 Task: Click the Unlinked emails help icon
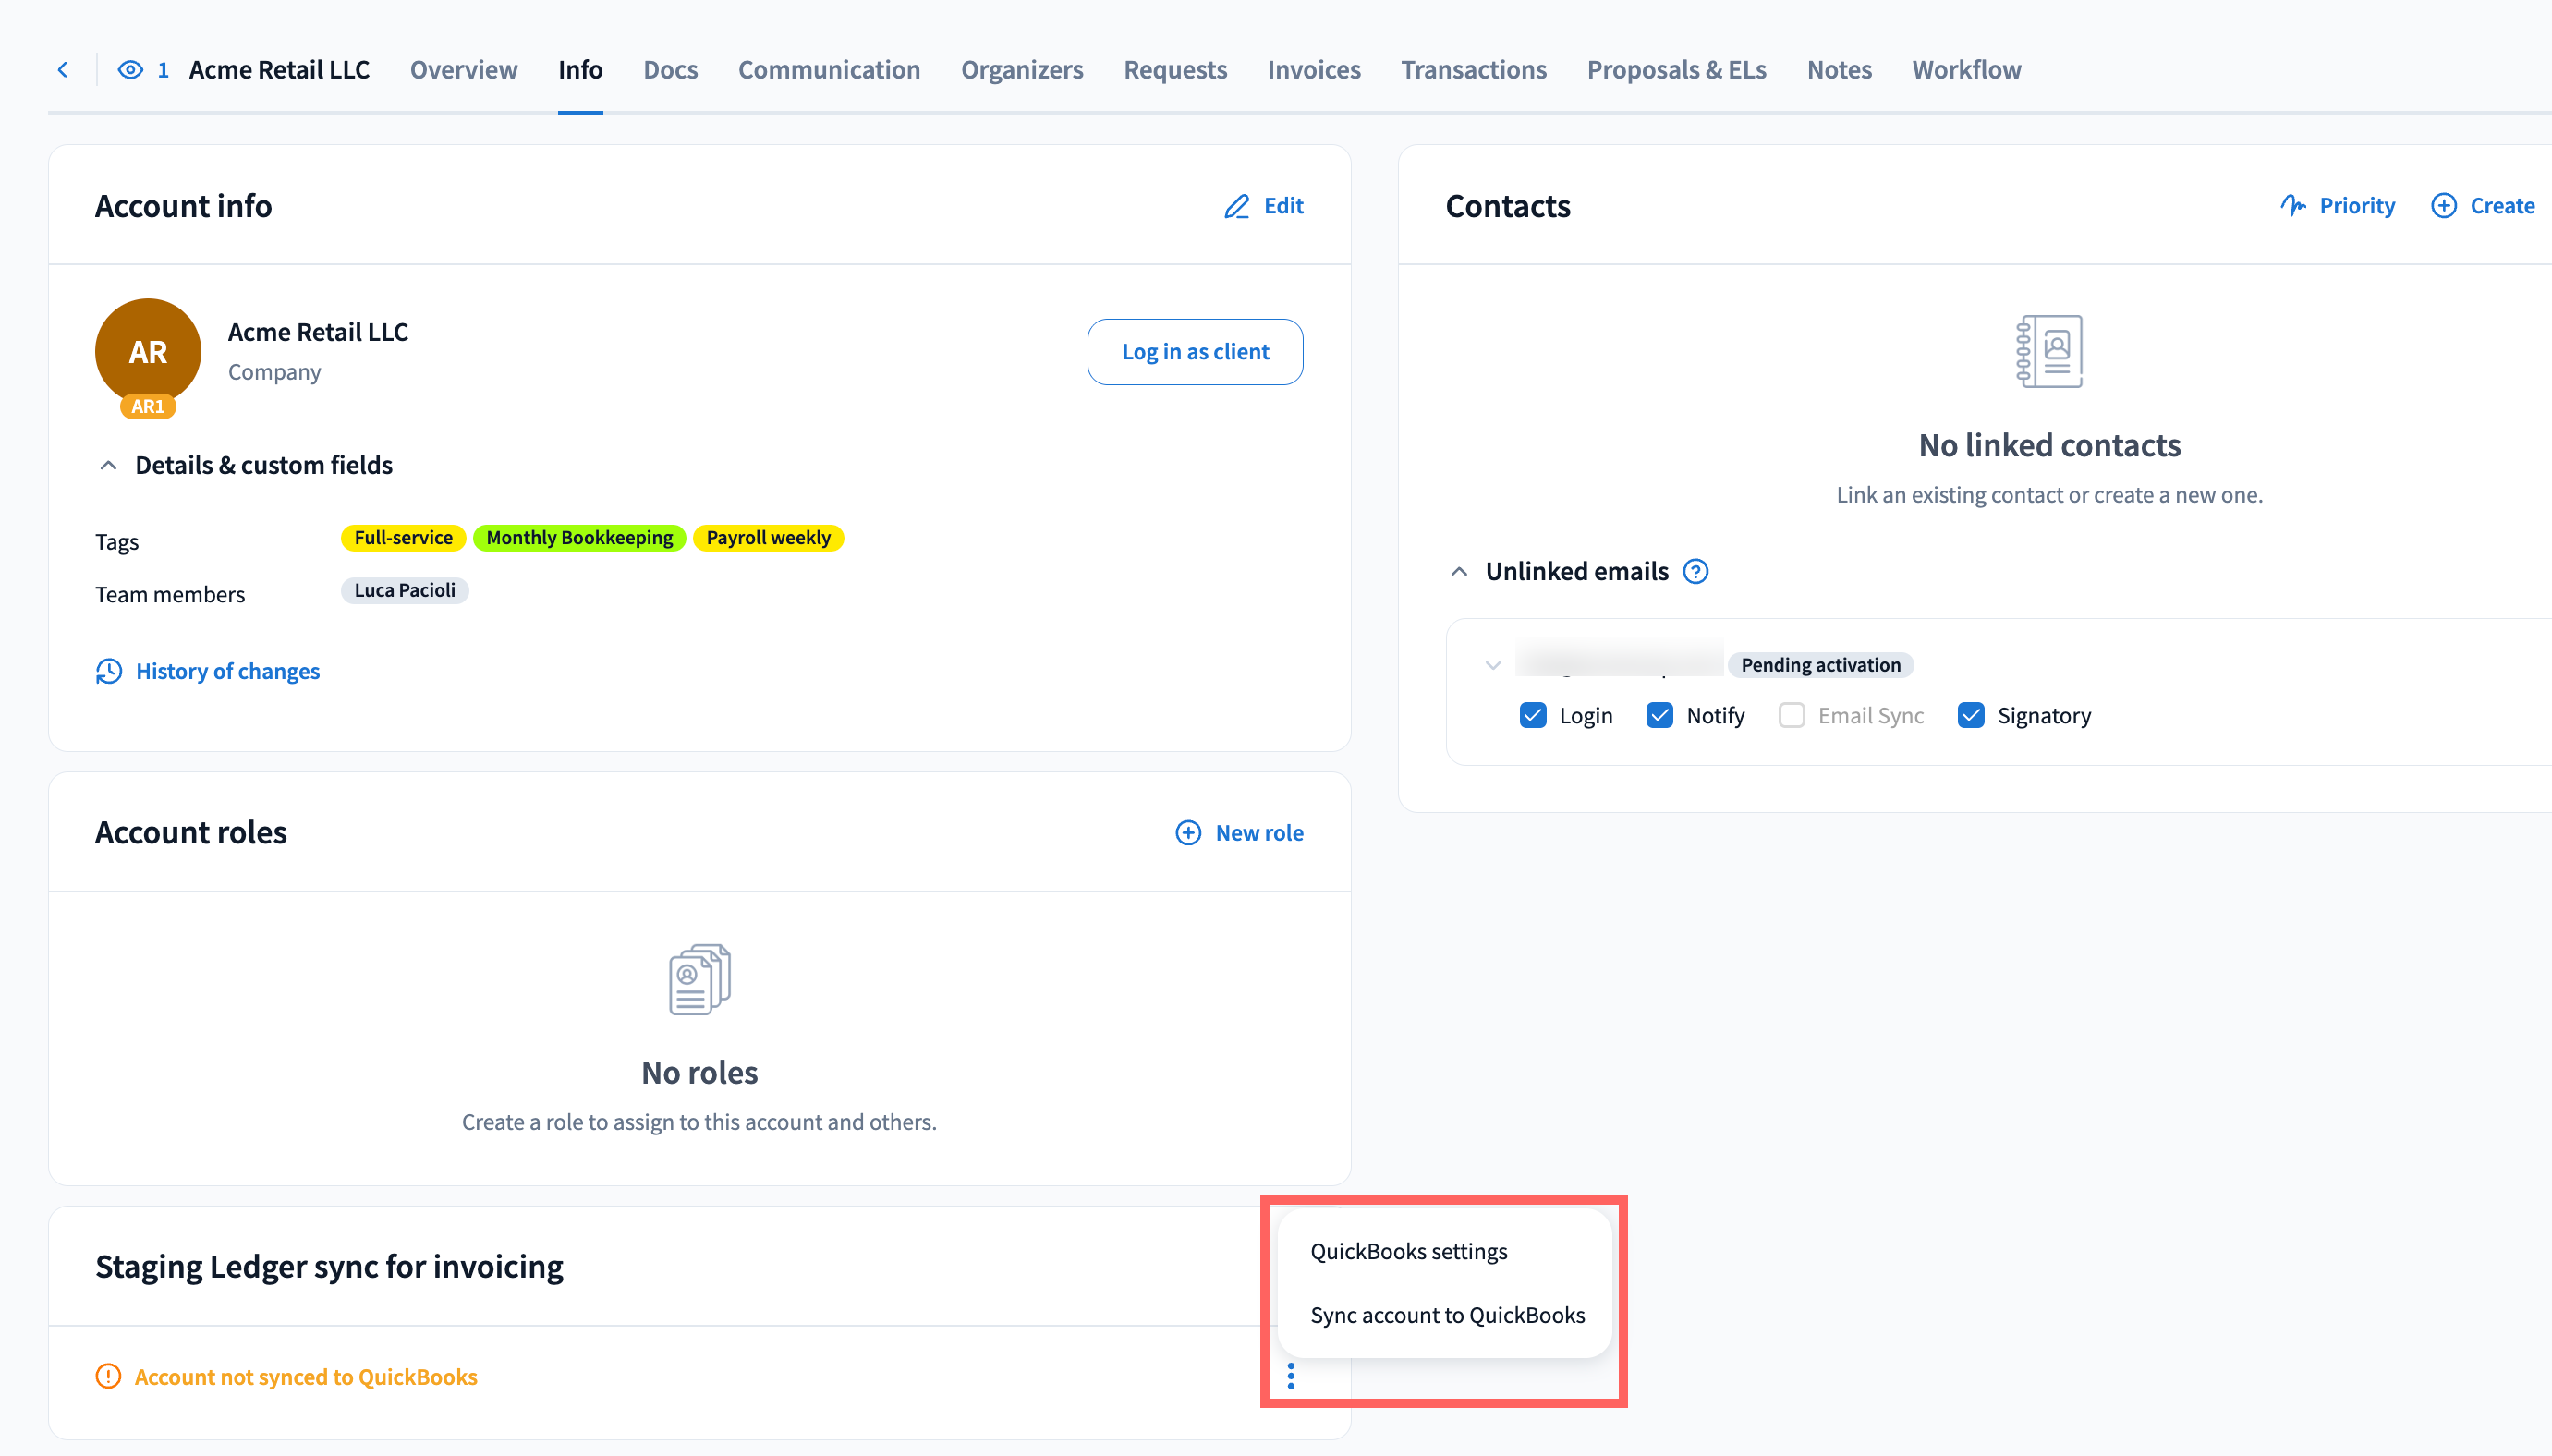click(x=1696, y=571)
